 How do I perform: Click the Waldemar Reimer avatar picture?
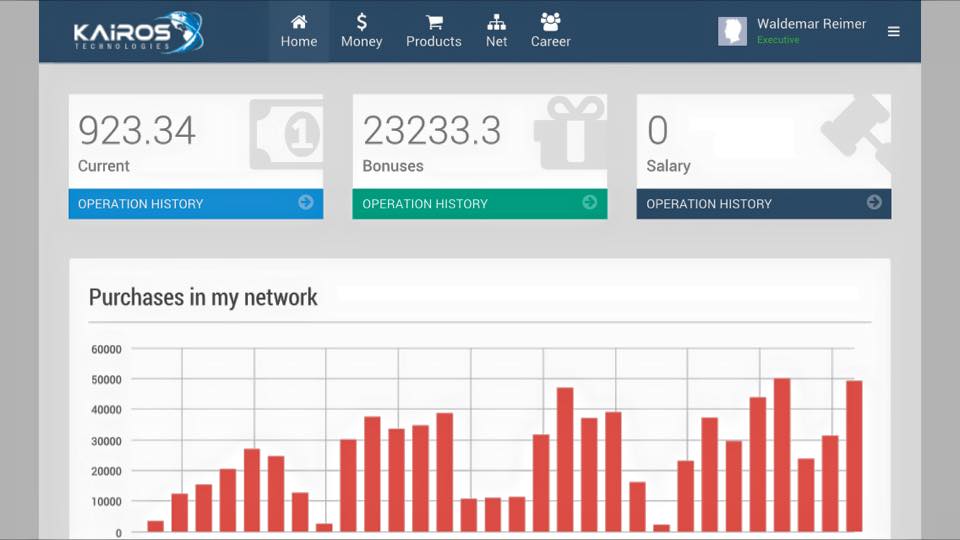tap(732, 31)
